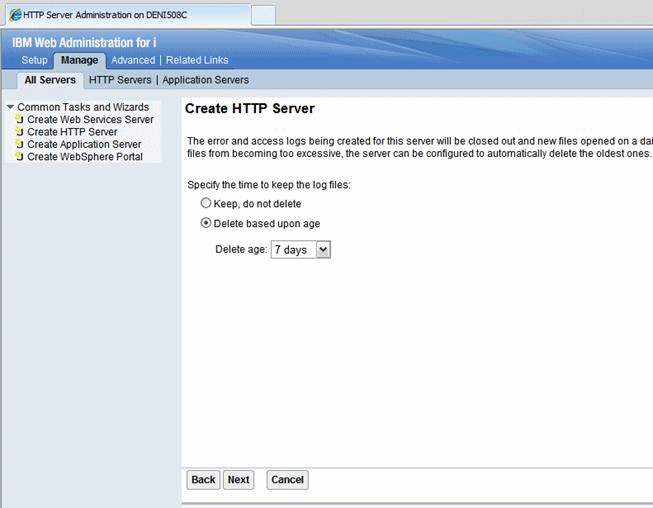
Task: Click the Next button
Action: coord(238,480)
